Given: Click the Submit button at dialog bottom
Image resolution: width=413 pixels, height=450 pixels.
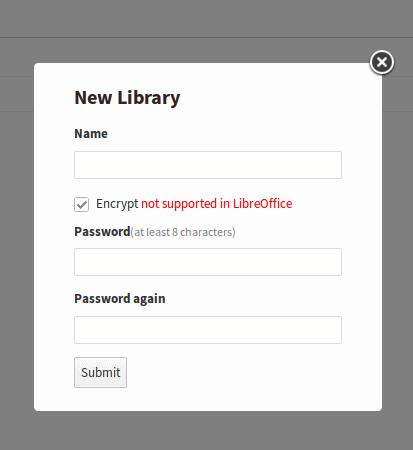Looking at the screenshot, I should pyautogui.click(x=100, y=372).
